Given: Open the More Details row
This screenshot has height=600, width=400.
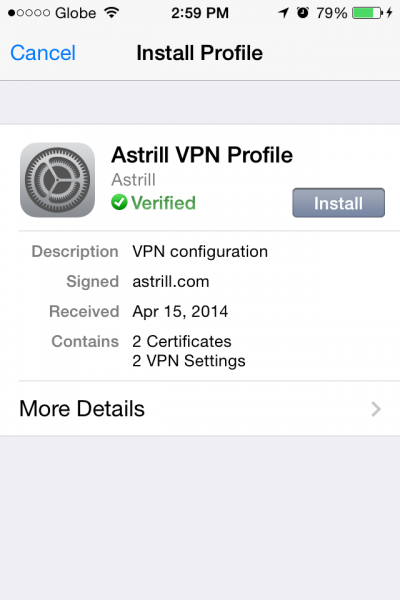Looking at the screenshot, I should (200, 408).
